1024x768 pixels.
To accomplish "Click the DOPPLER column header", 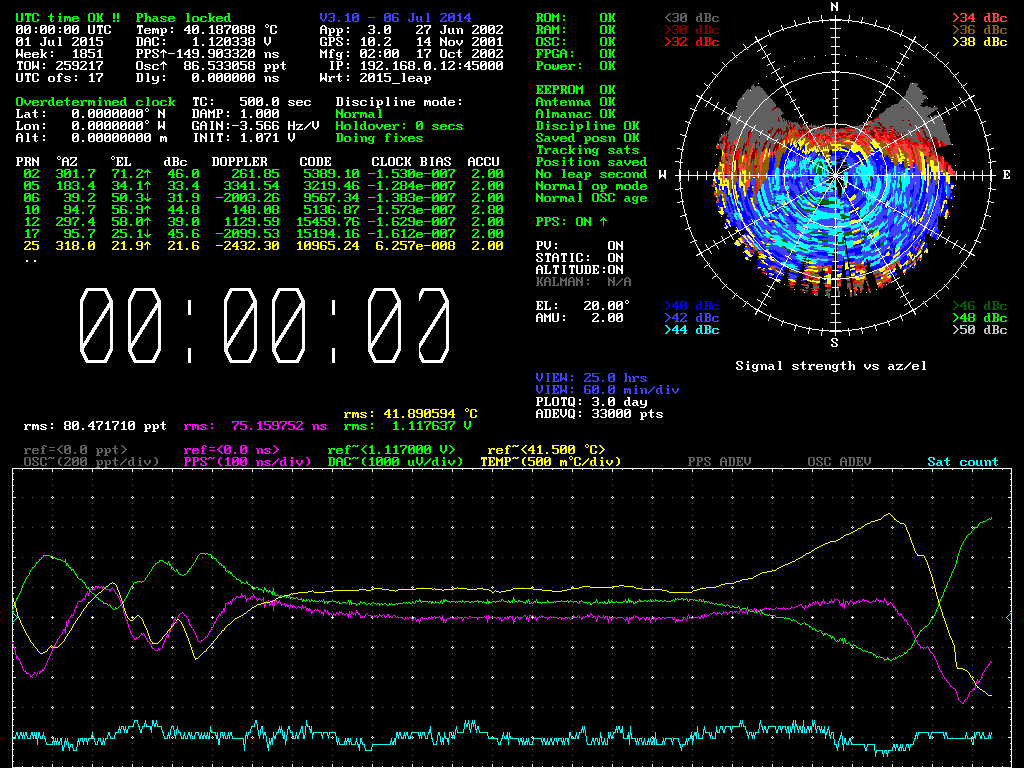I will click(240, 161).
